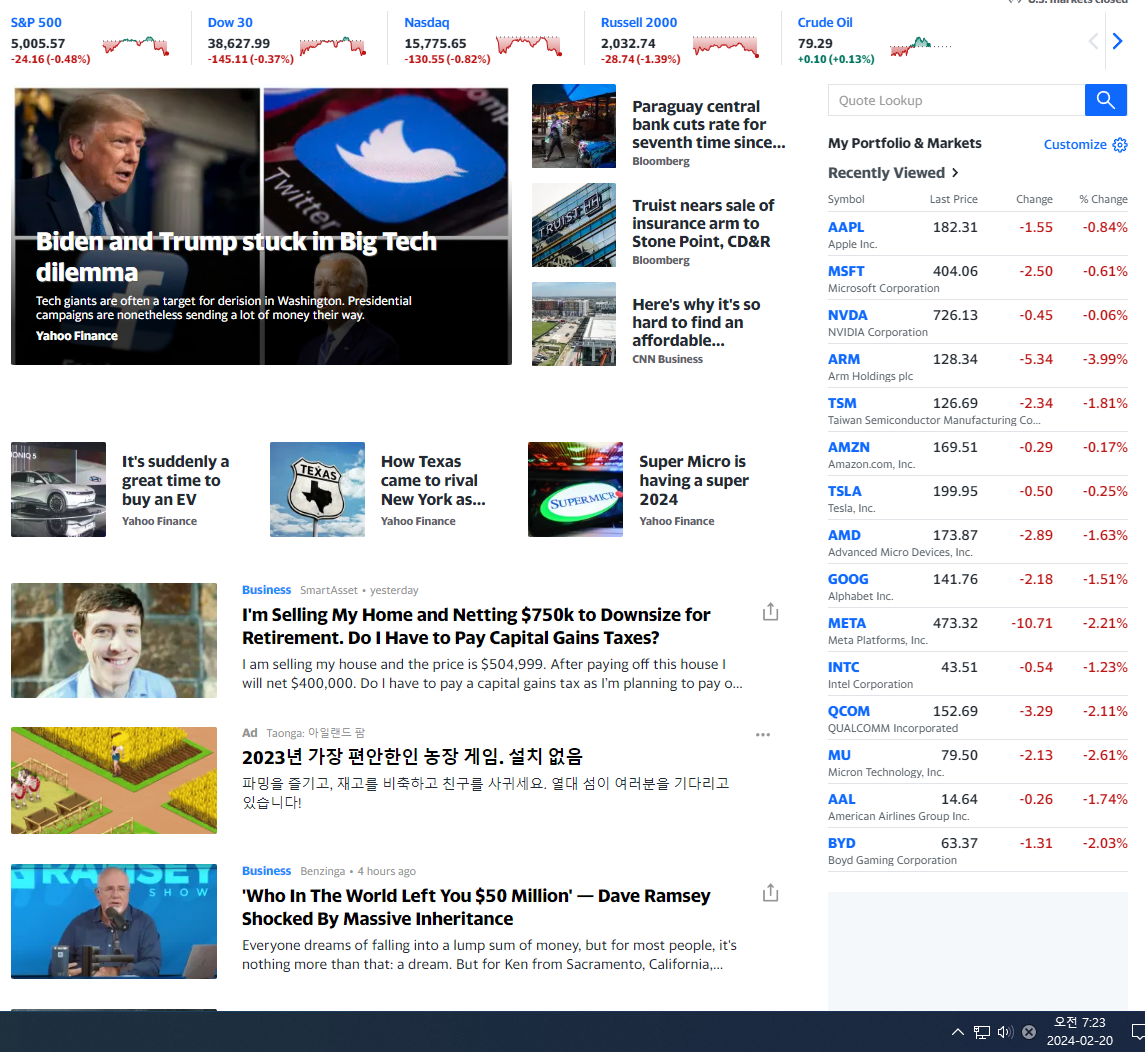Advance market ticker with right arrow
The width and height of the screenshot is (1145, 1052).
(1117, 41)
